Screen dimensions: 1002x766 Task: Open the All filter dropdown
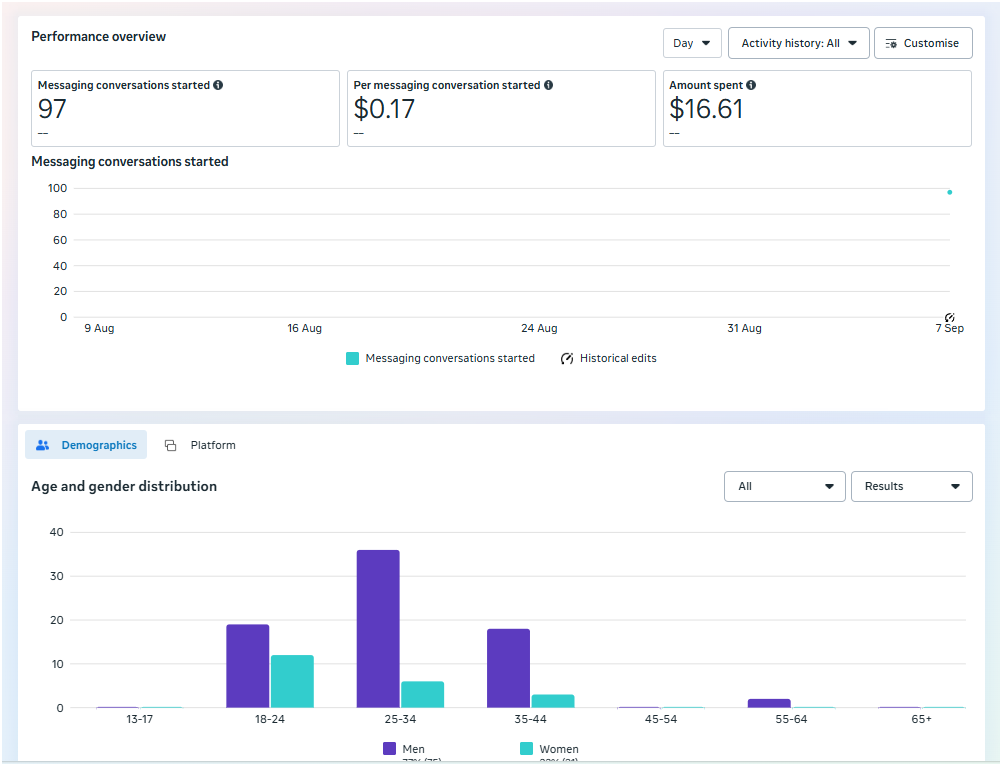click(x=784, y=487)
